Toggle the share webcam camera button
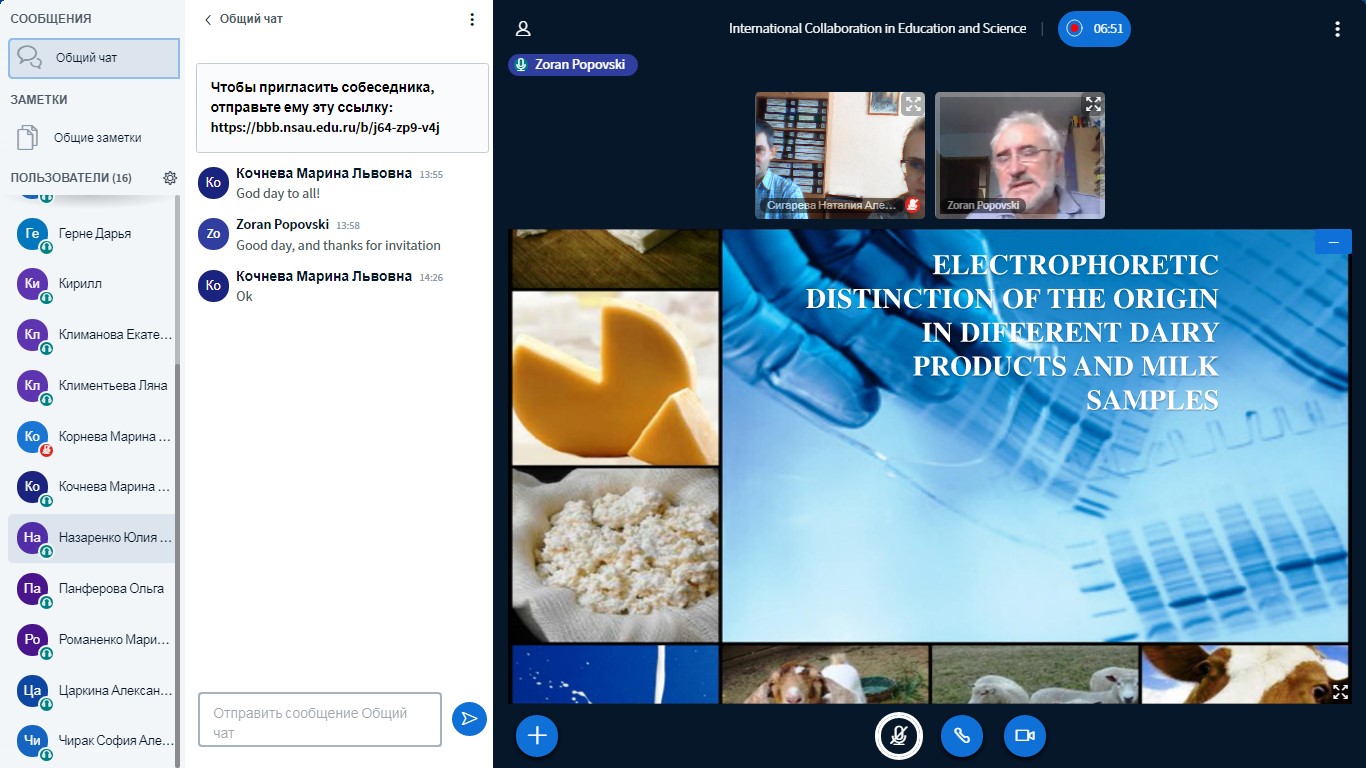Viewport: 1366px width, 768px height. [x=1024, y=736]
